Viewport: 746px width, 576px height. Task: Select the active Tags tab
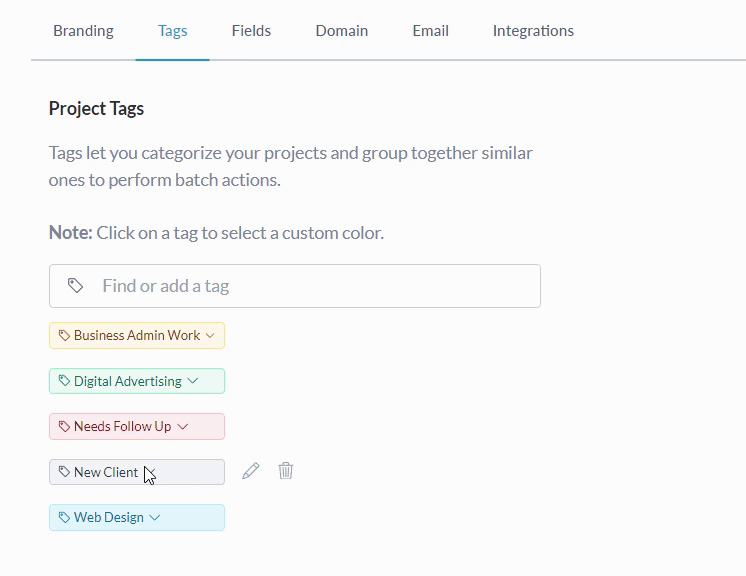172,31
